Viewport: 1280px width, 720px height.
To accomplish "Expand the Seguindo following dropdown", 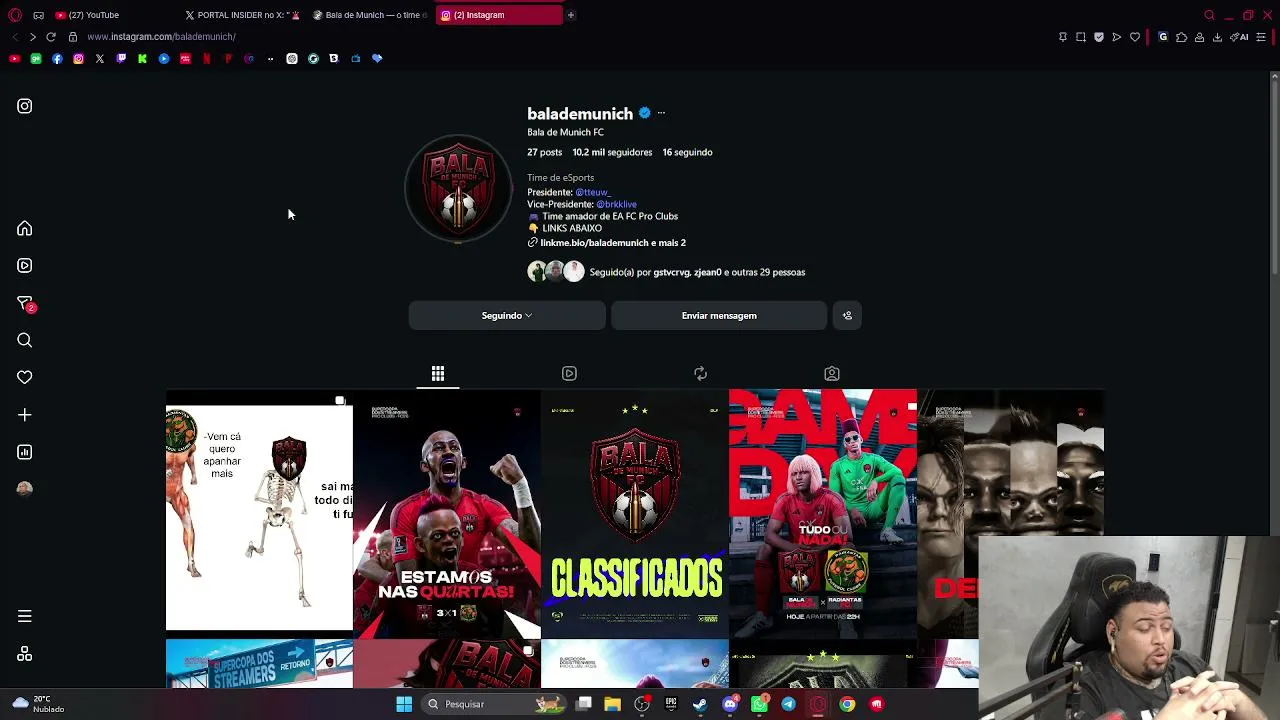I will 507,316.
